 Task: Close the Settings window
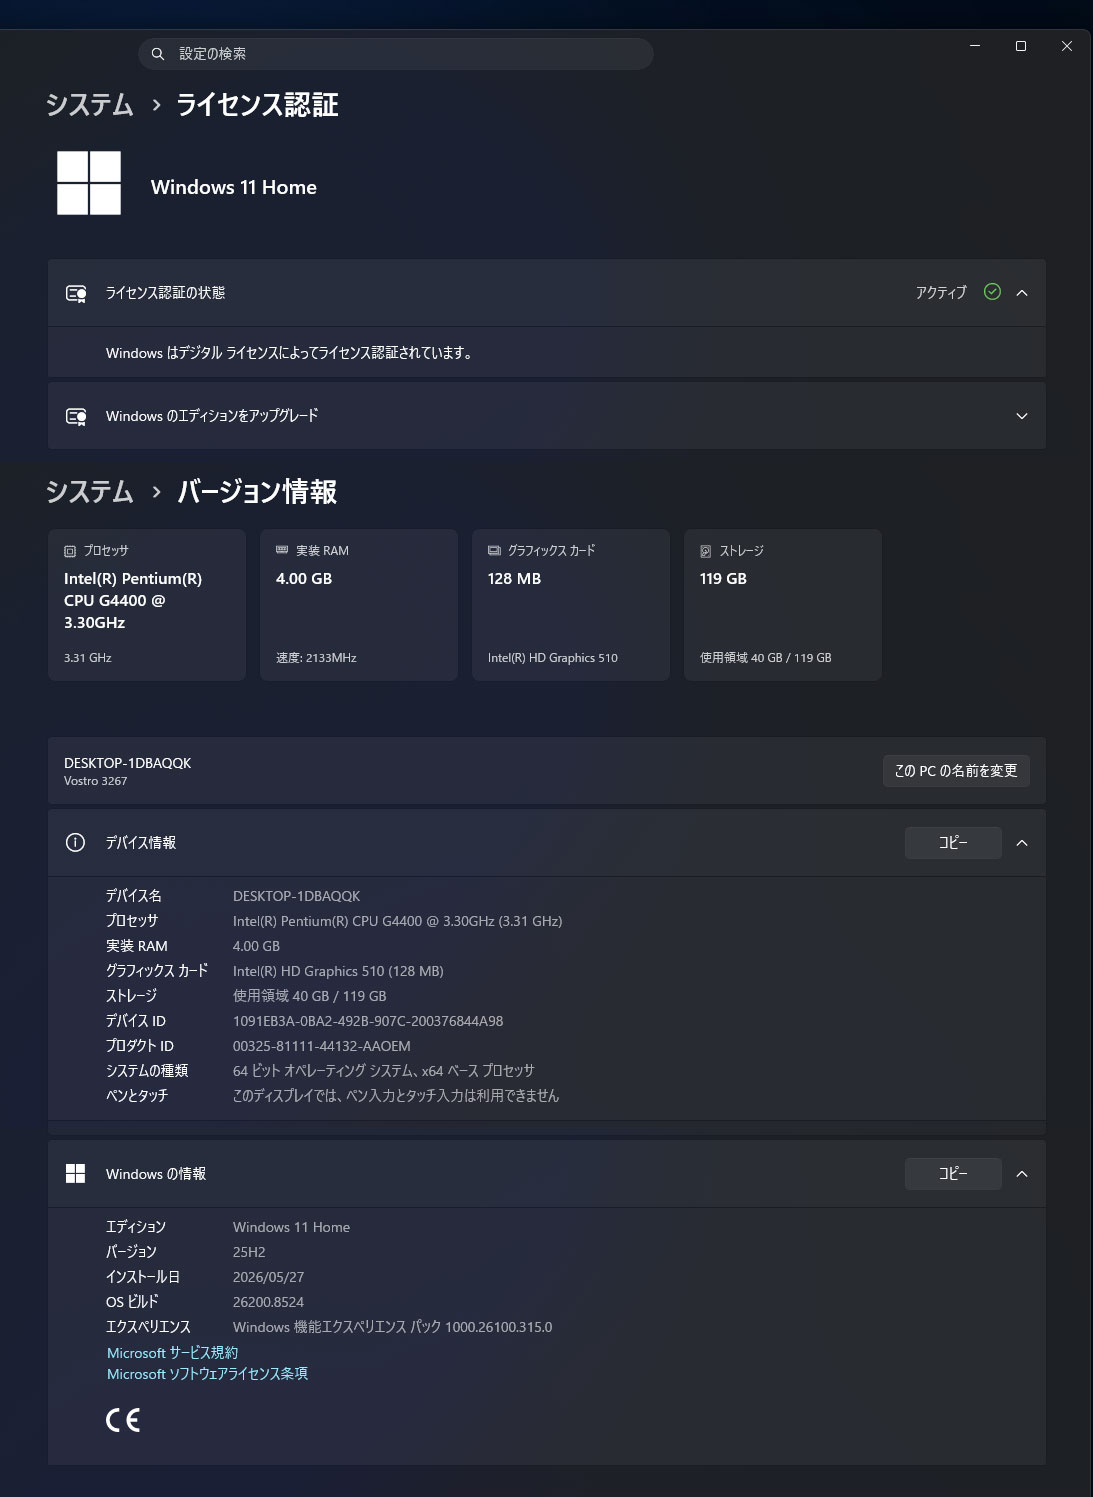[x=1067, y=46]
